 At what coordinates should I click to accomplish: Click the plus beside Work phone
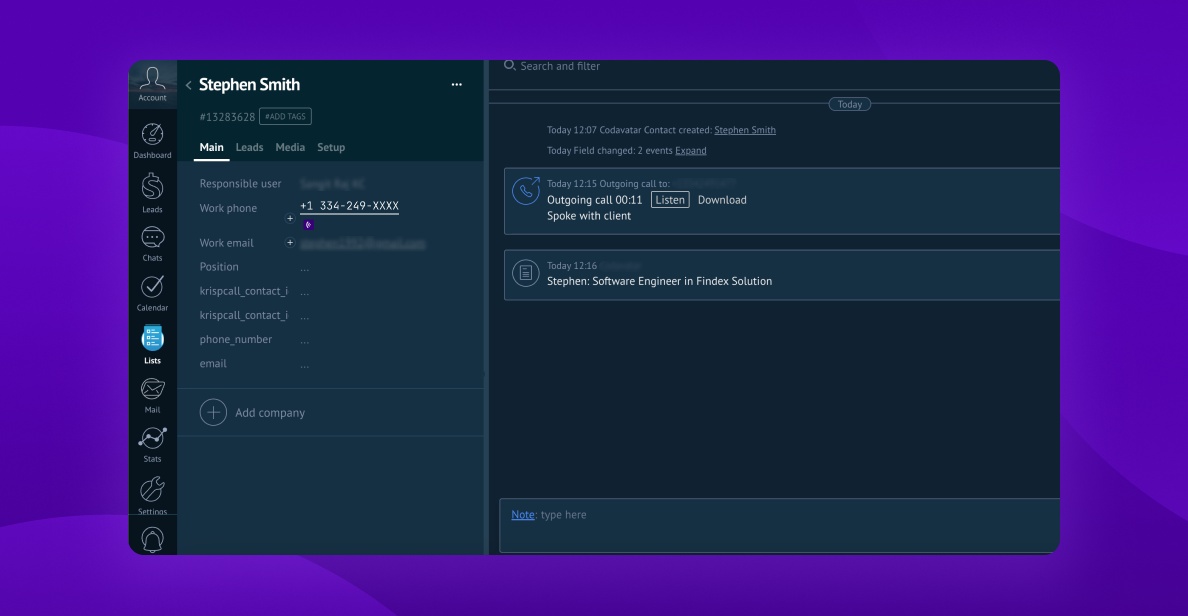(x=290, y=218)
